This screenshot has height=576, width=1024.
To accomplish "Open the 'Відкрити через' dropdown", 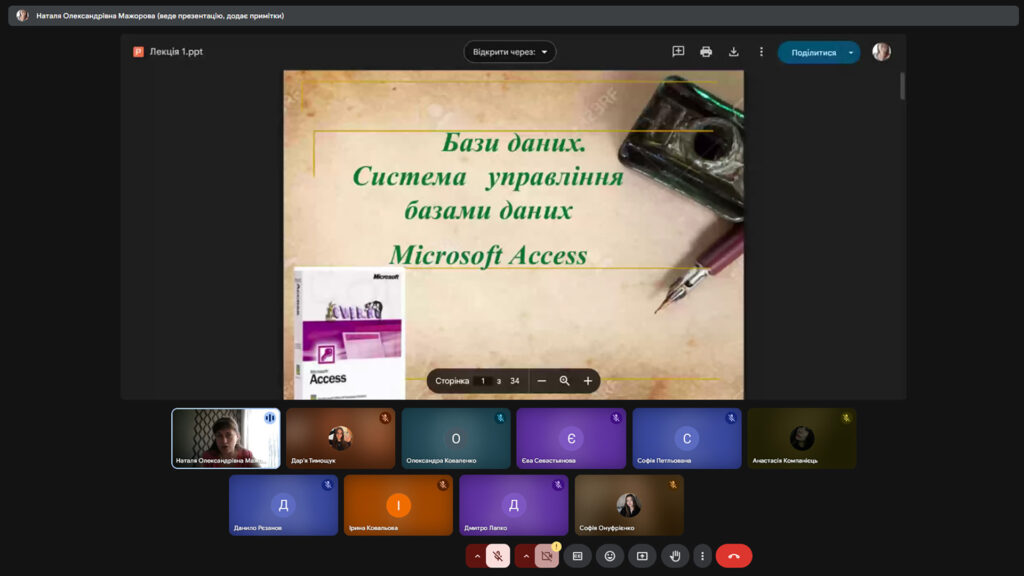I will tap(510, 52).
